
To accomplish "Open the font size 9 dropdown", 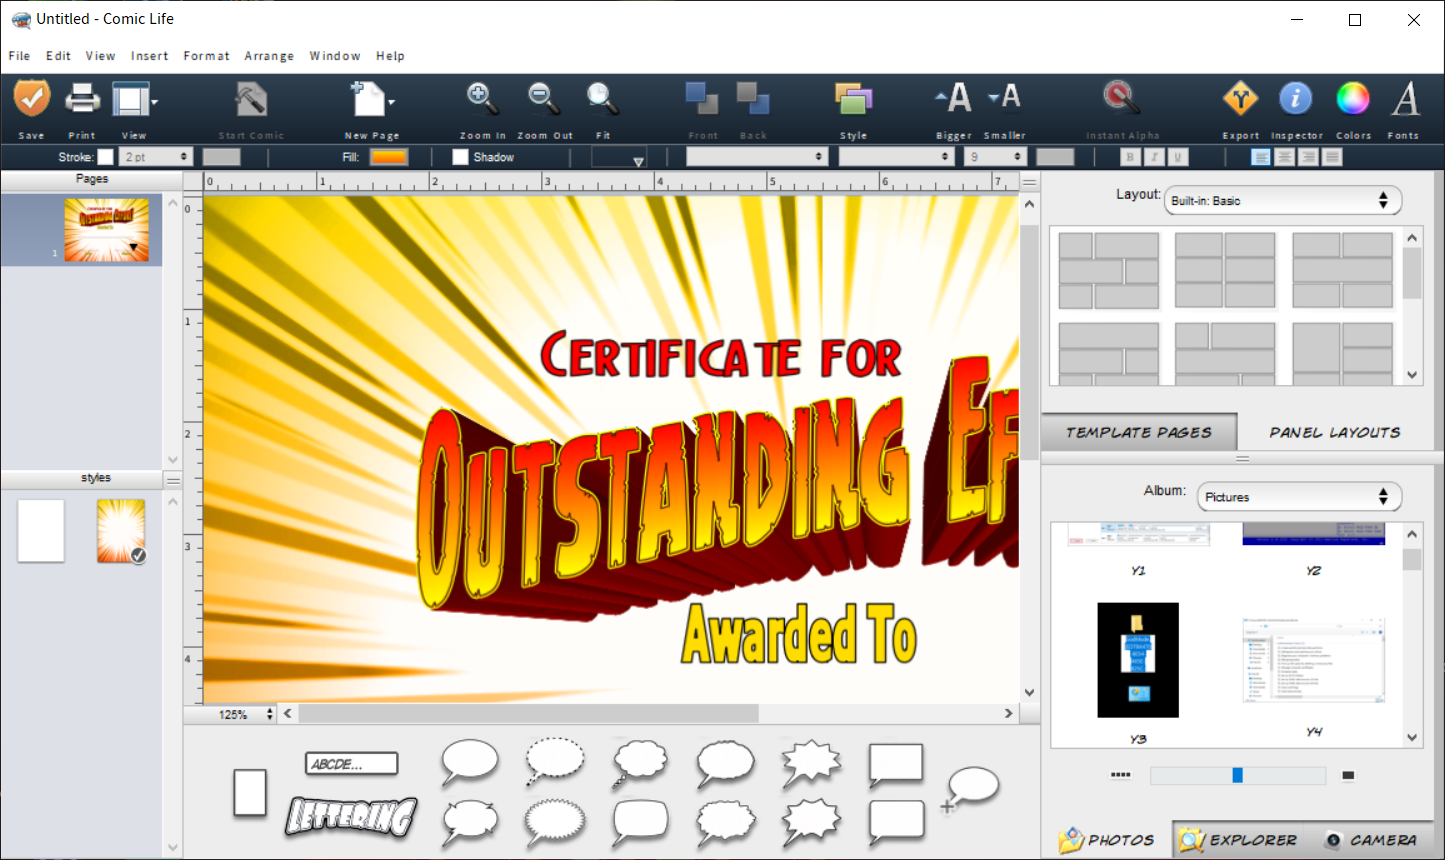I will pos(996,157).
